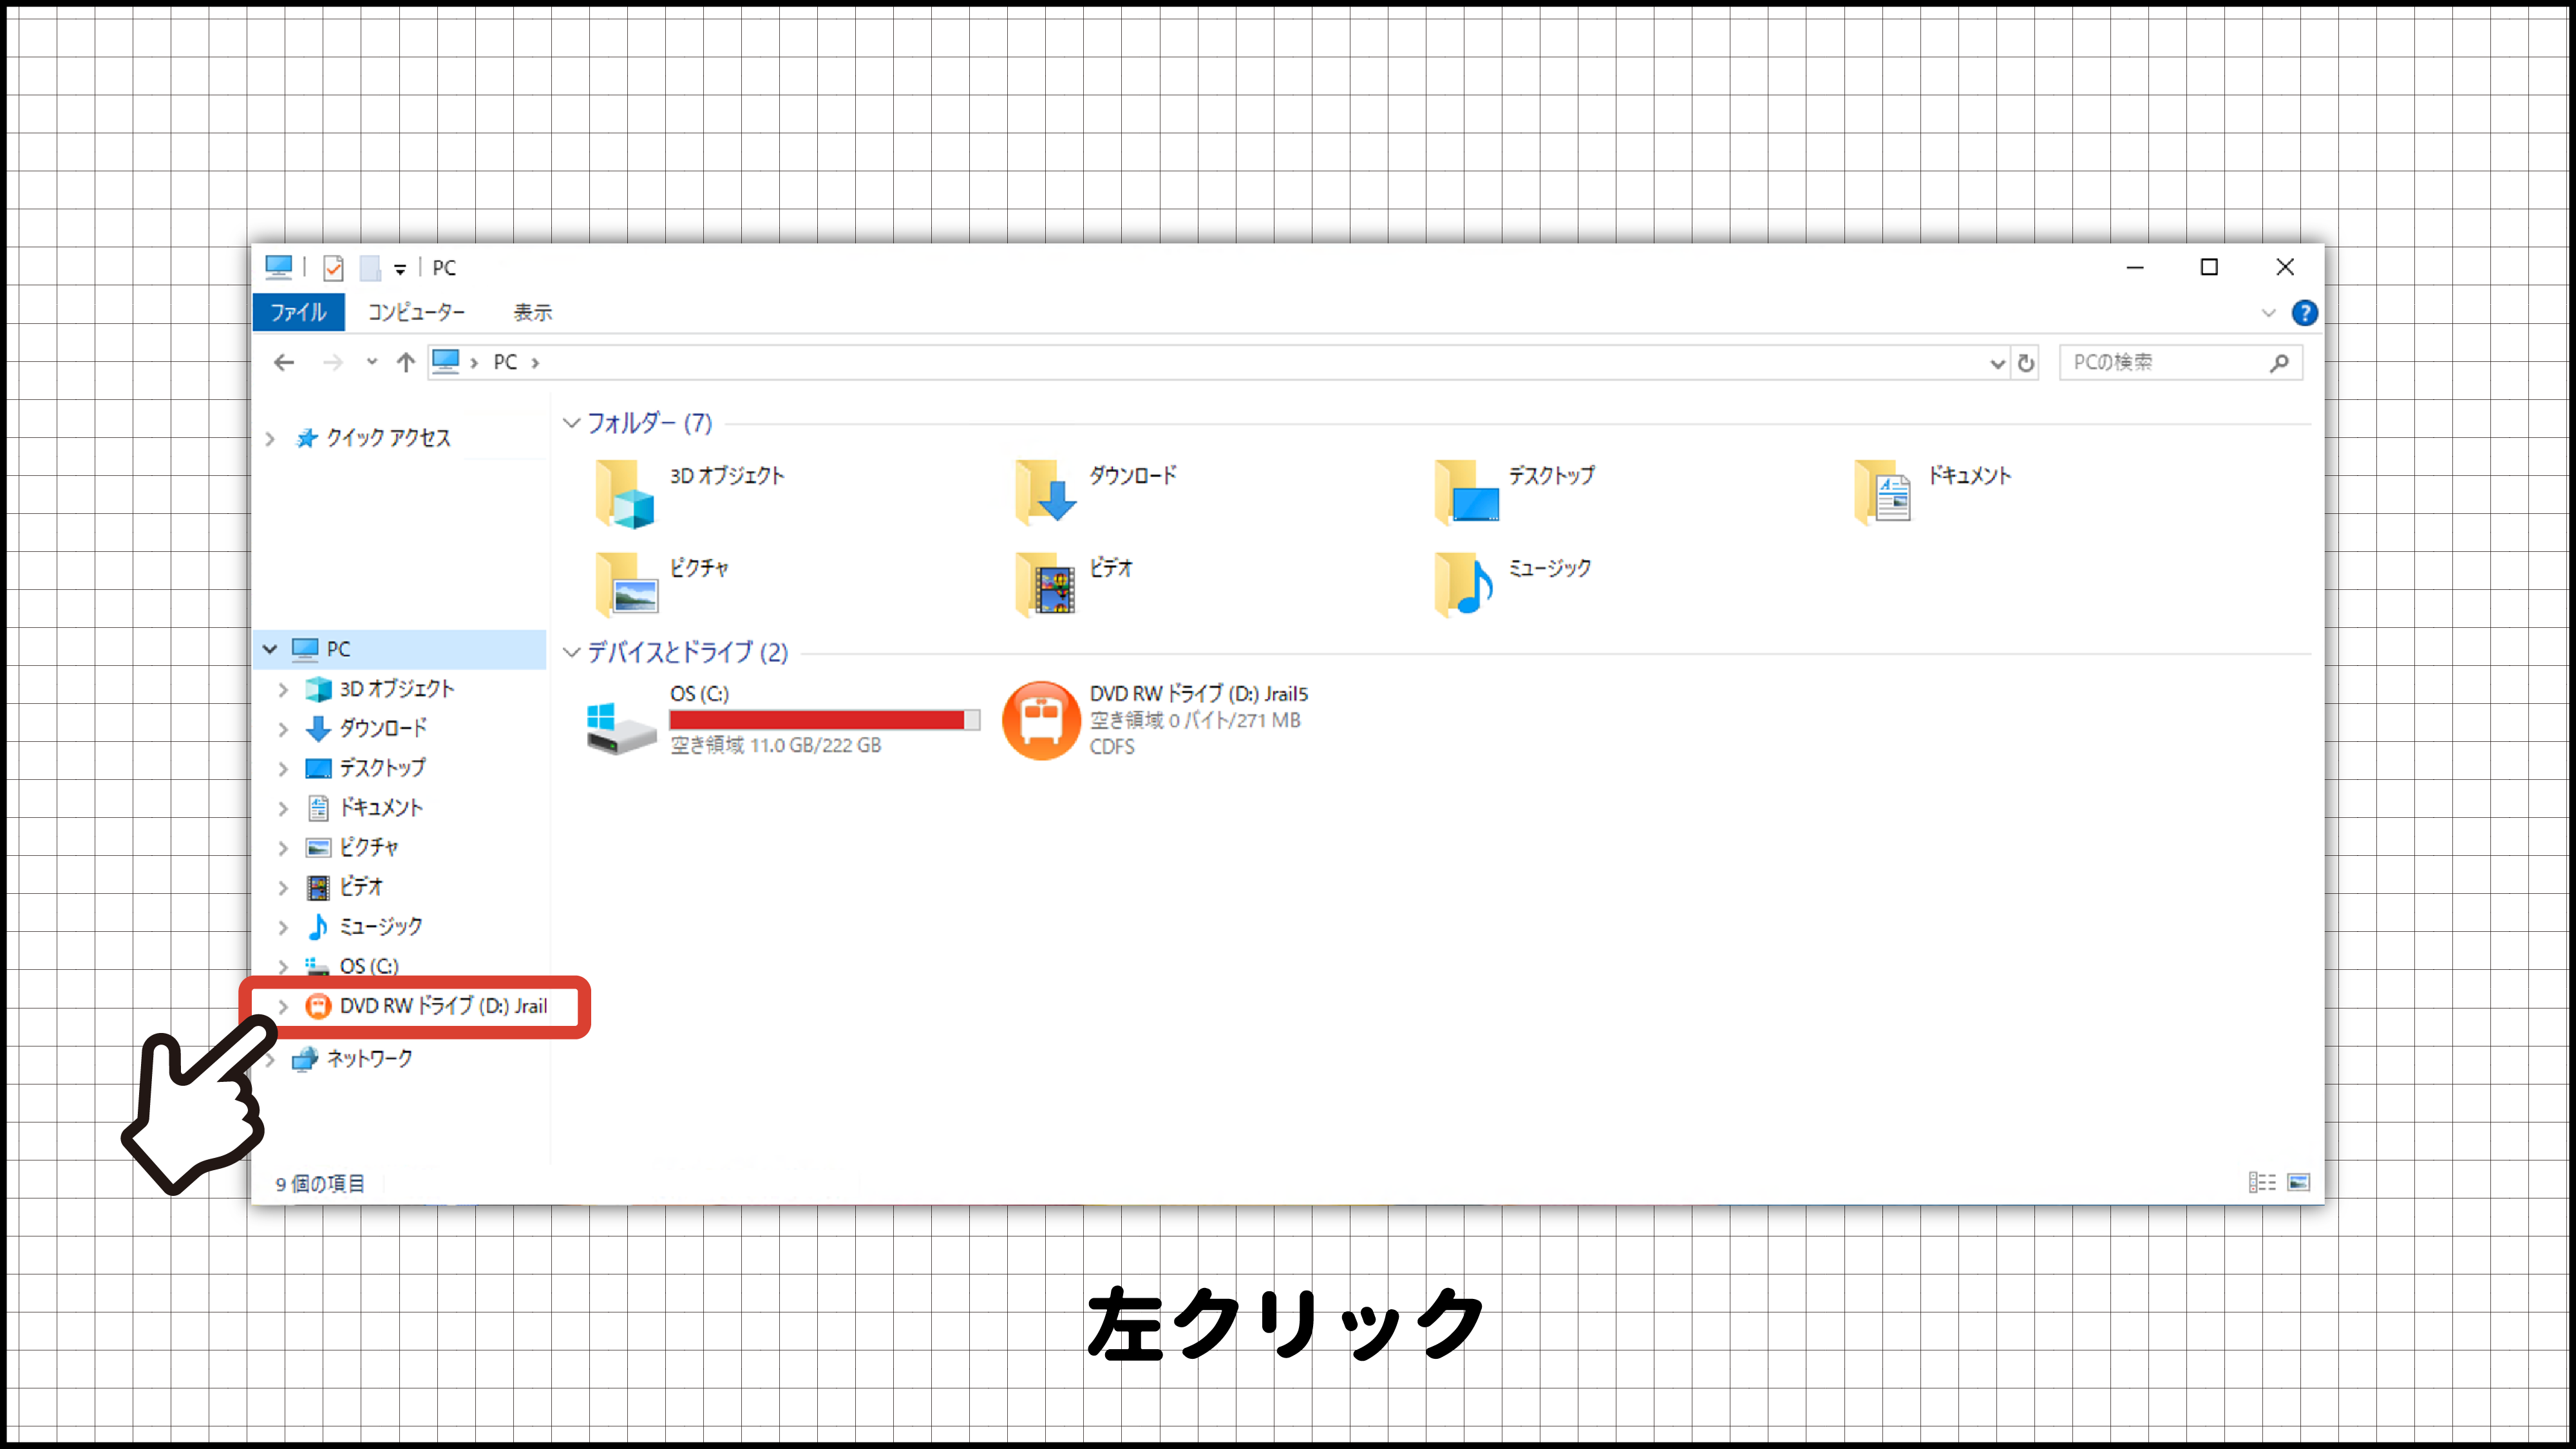Image resolution: width=2576 pixels, height=1449 pixels.
Task: Switch to details view in status bar
Action: (x=2262, y=1183)
